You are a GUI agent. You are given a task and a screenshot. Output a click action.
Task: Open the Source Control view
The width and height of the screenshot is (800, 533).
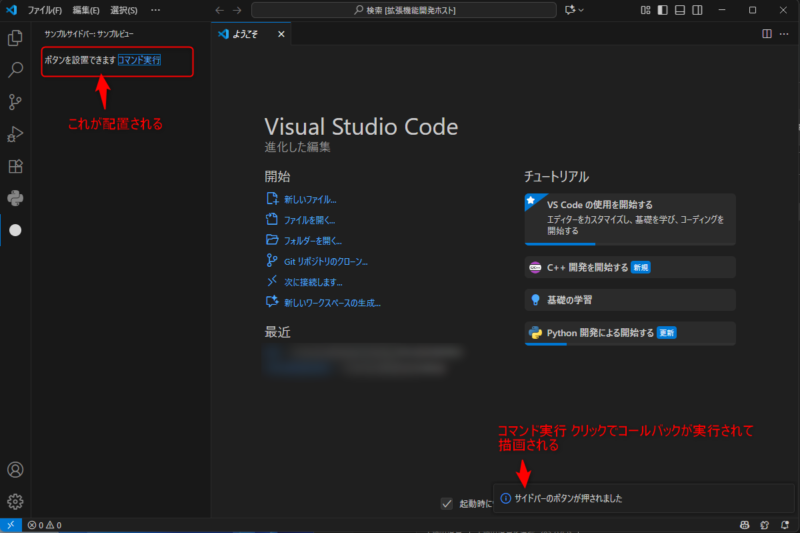tap(15, 102)
